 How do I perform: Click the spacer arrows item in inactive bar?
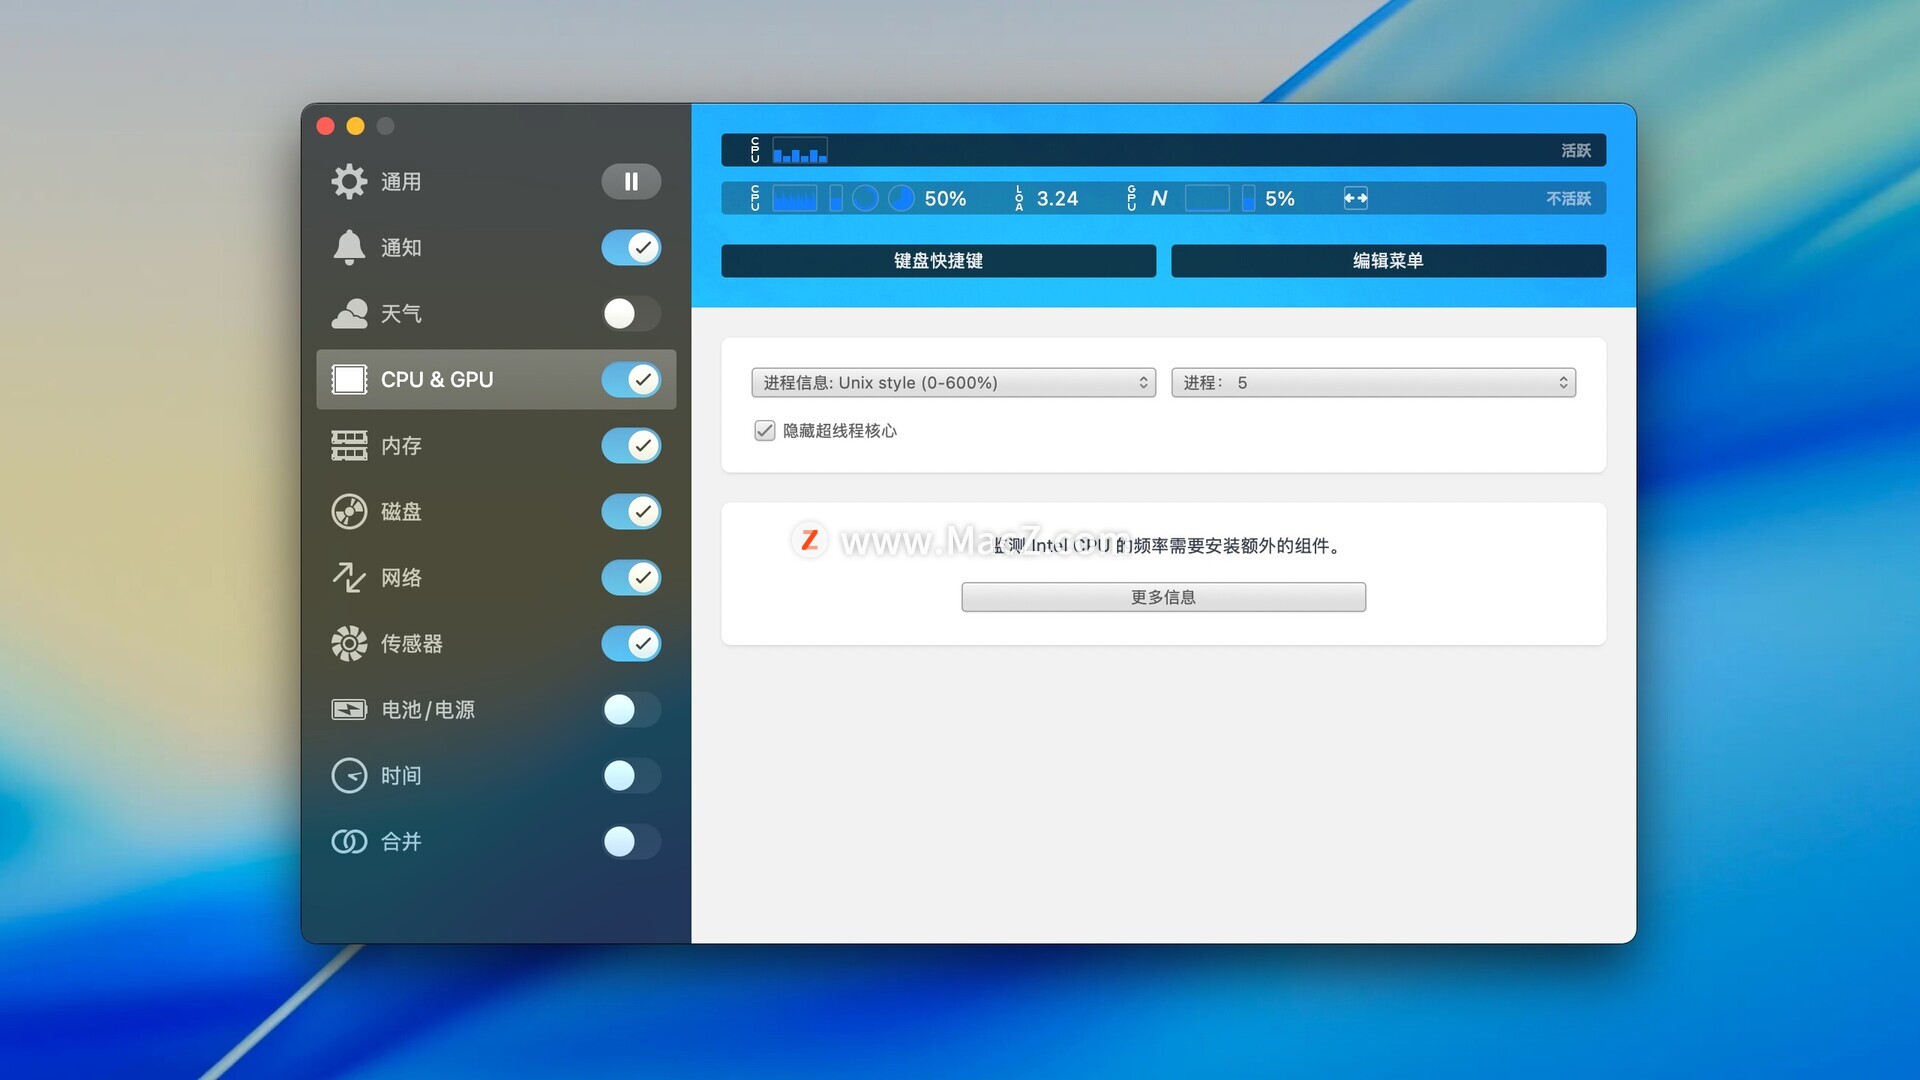[x=1355, y=198]
